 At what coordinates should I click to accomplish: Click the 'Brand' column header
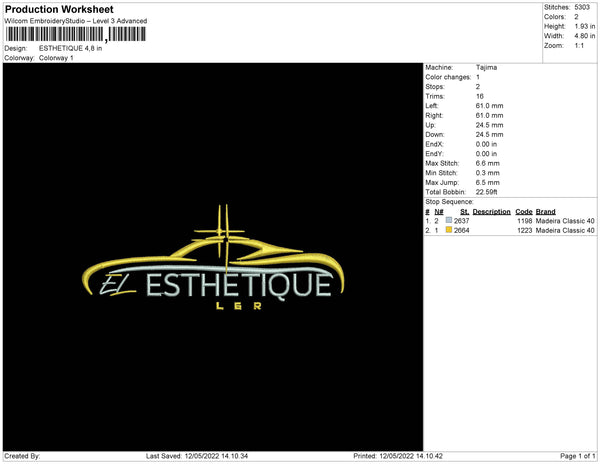[545, 212]
